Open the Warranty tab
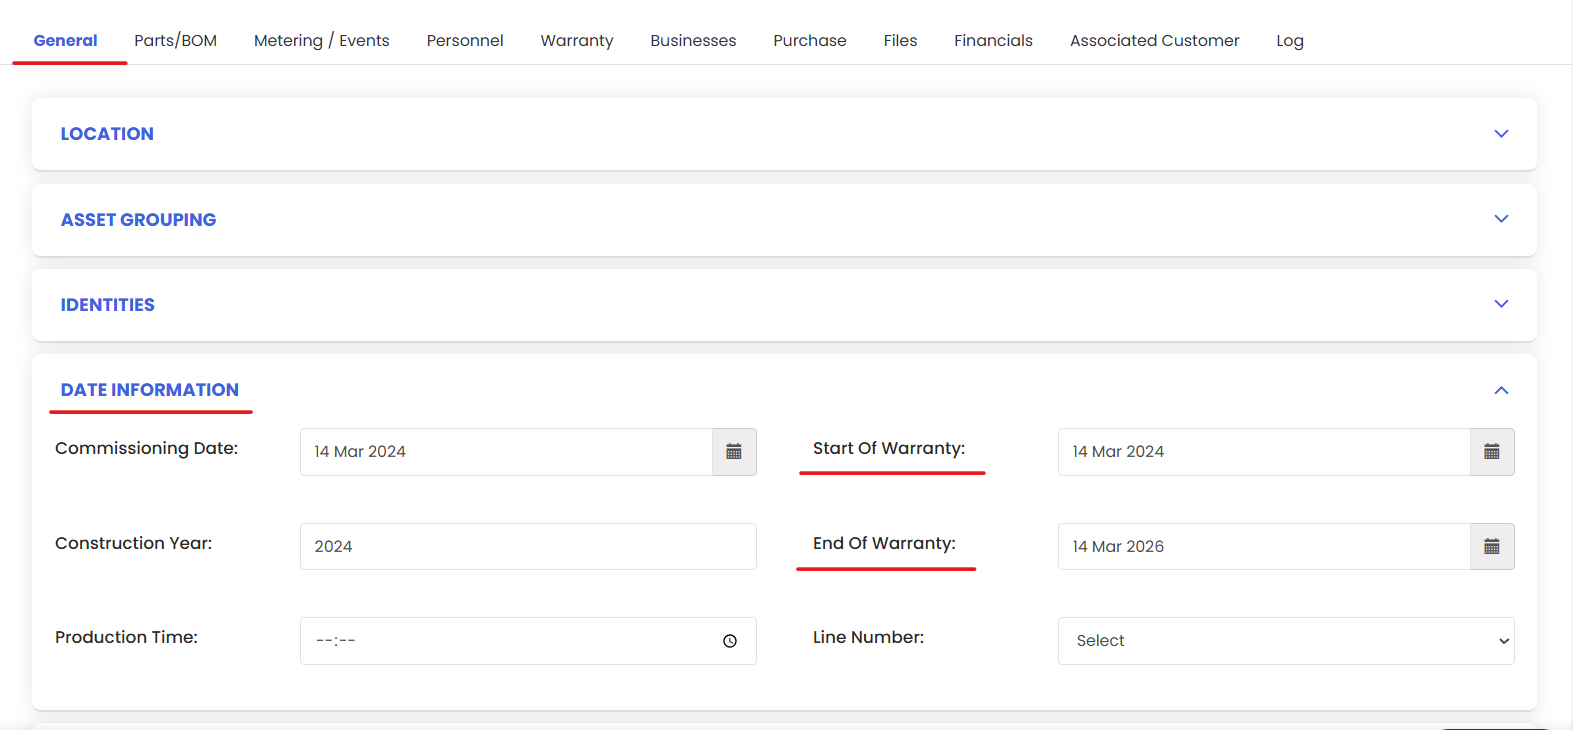 click(577, 41)
